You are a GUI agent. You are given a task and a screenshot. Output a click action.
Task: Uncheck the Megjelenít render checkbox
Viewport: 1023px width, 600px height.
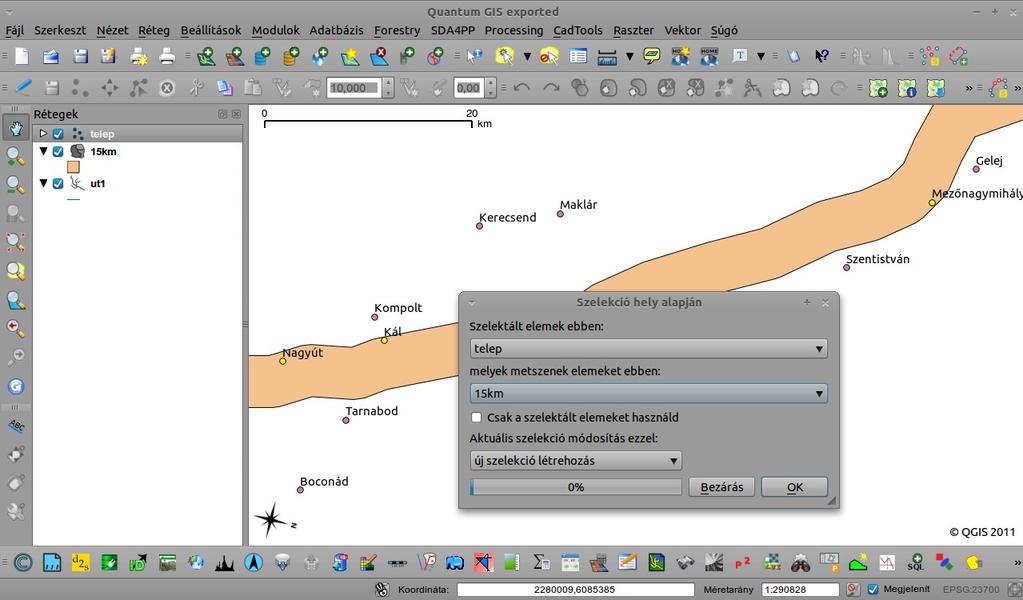[873, 590]
